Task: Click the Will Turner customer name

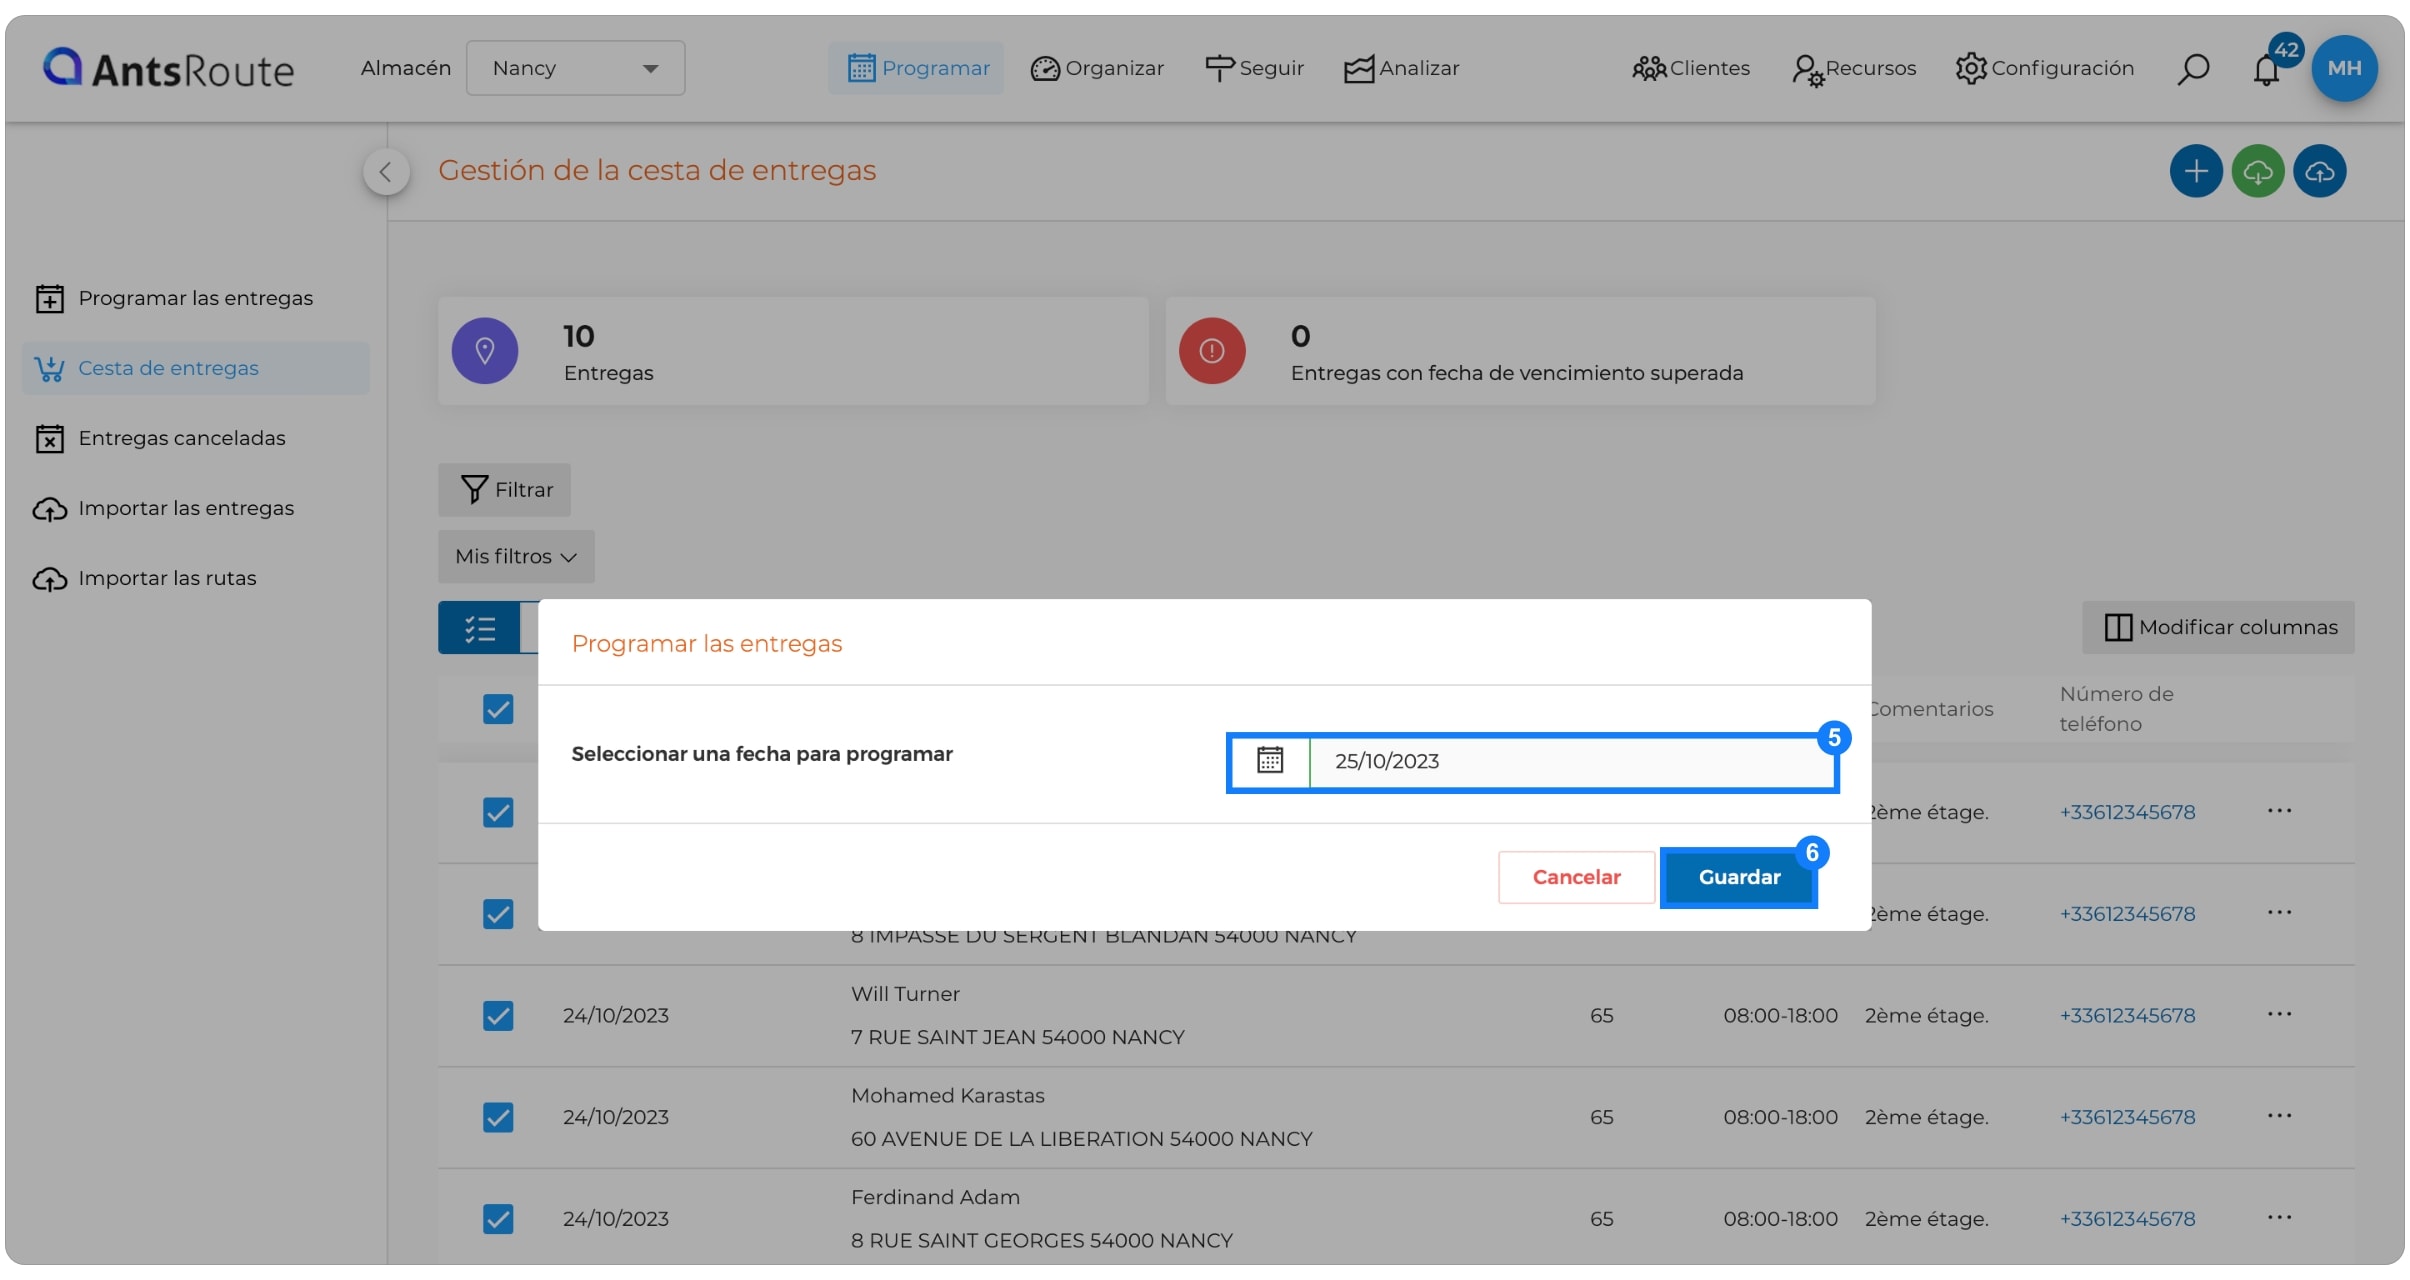Action: click(x=905, y=994)
